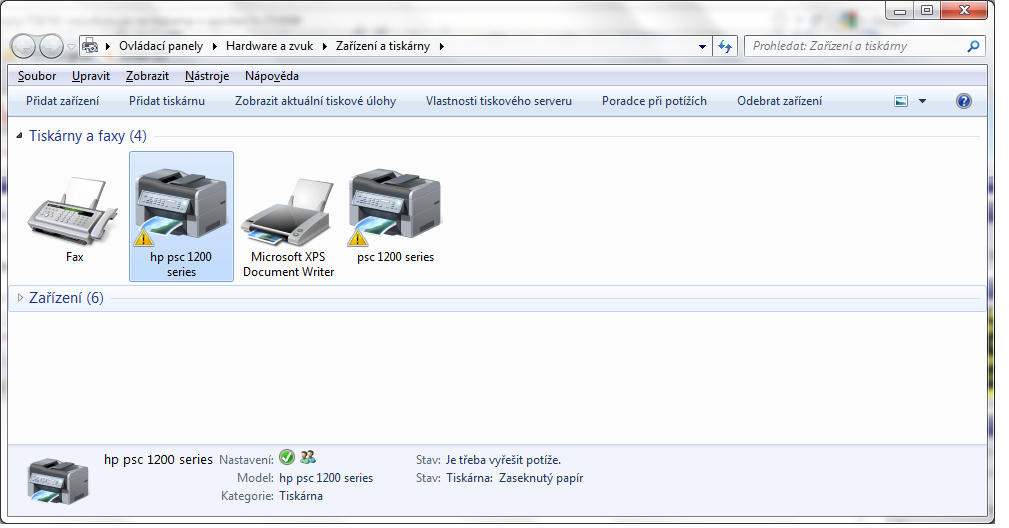Screen dimensions: 1009x528
Task: Collapse the Tiskárny a faxy group
Action: tap(19, 136)
